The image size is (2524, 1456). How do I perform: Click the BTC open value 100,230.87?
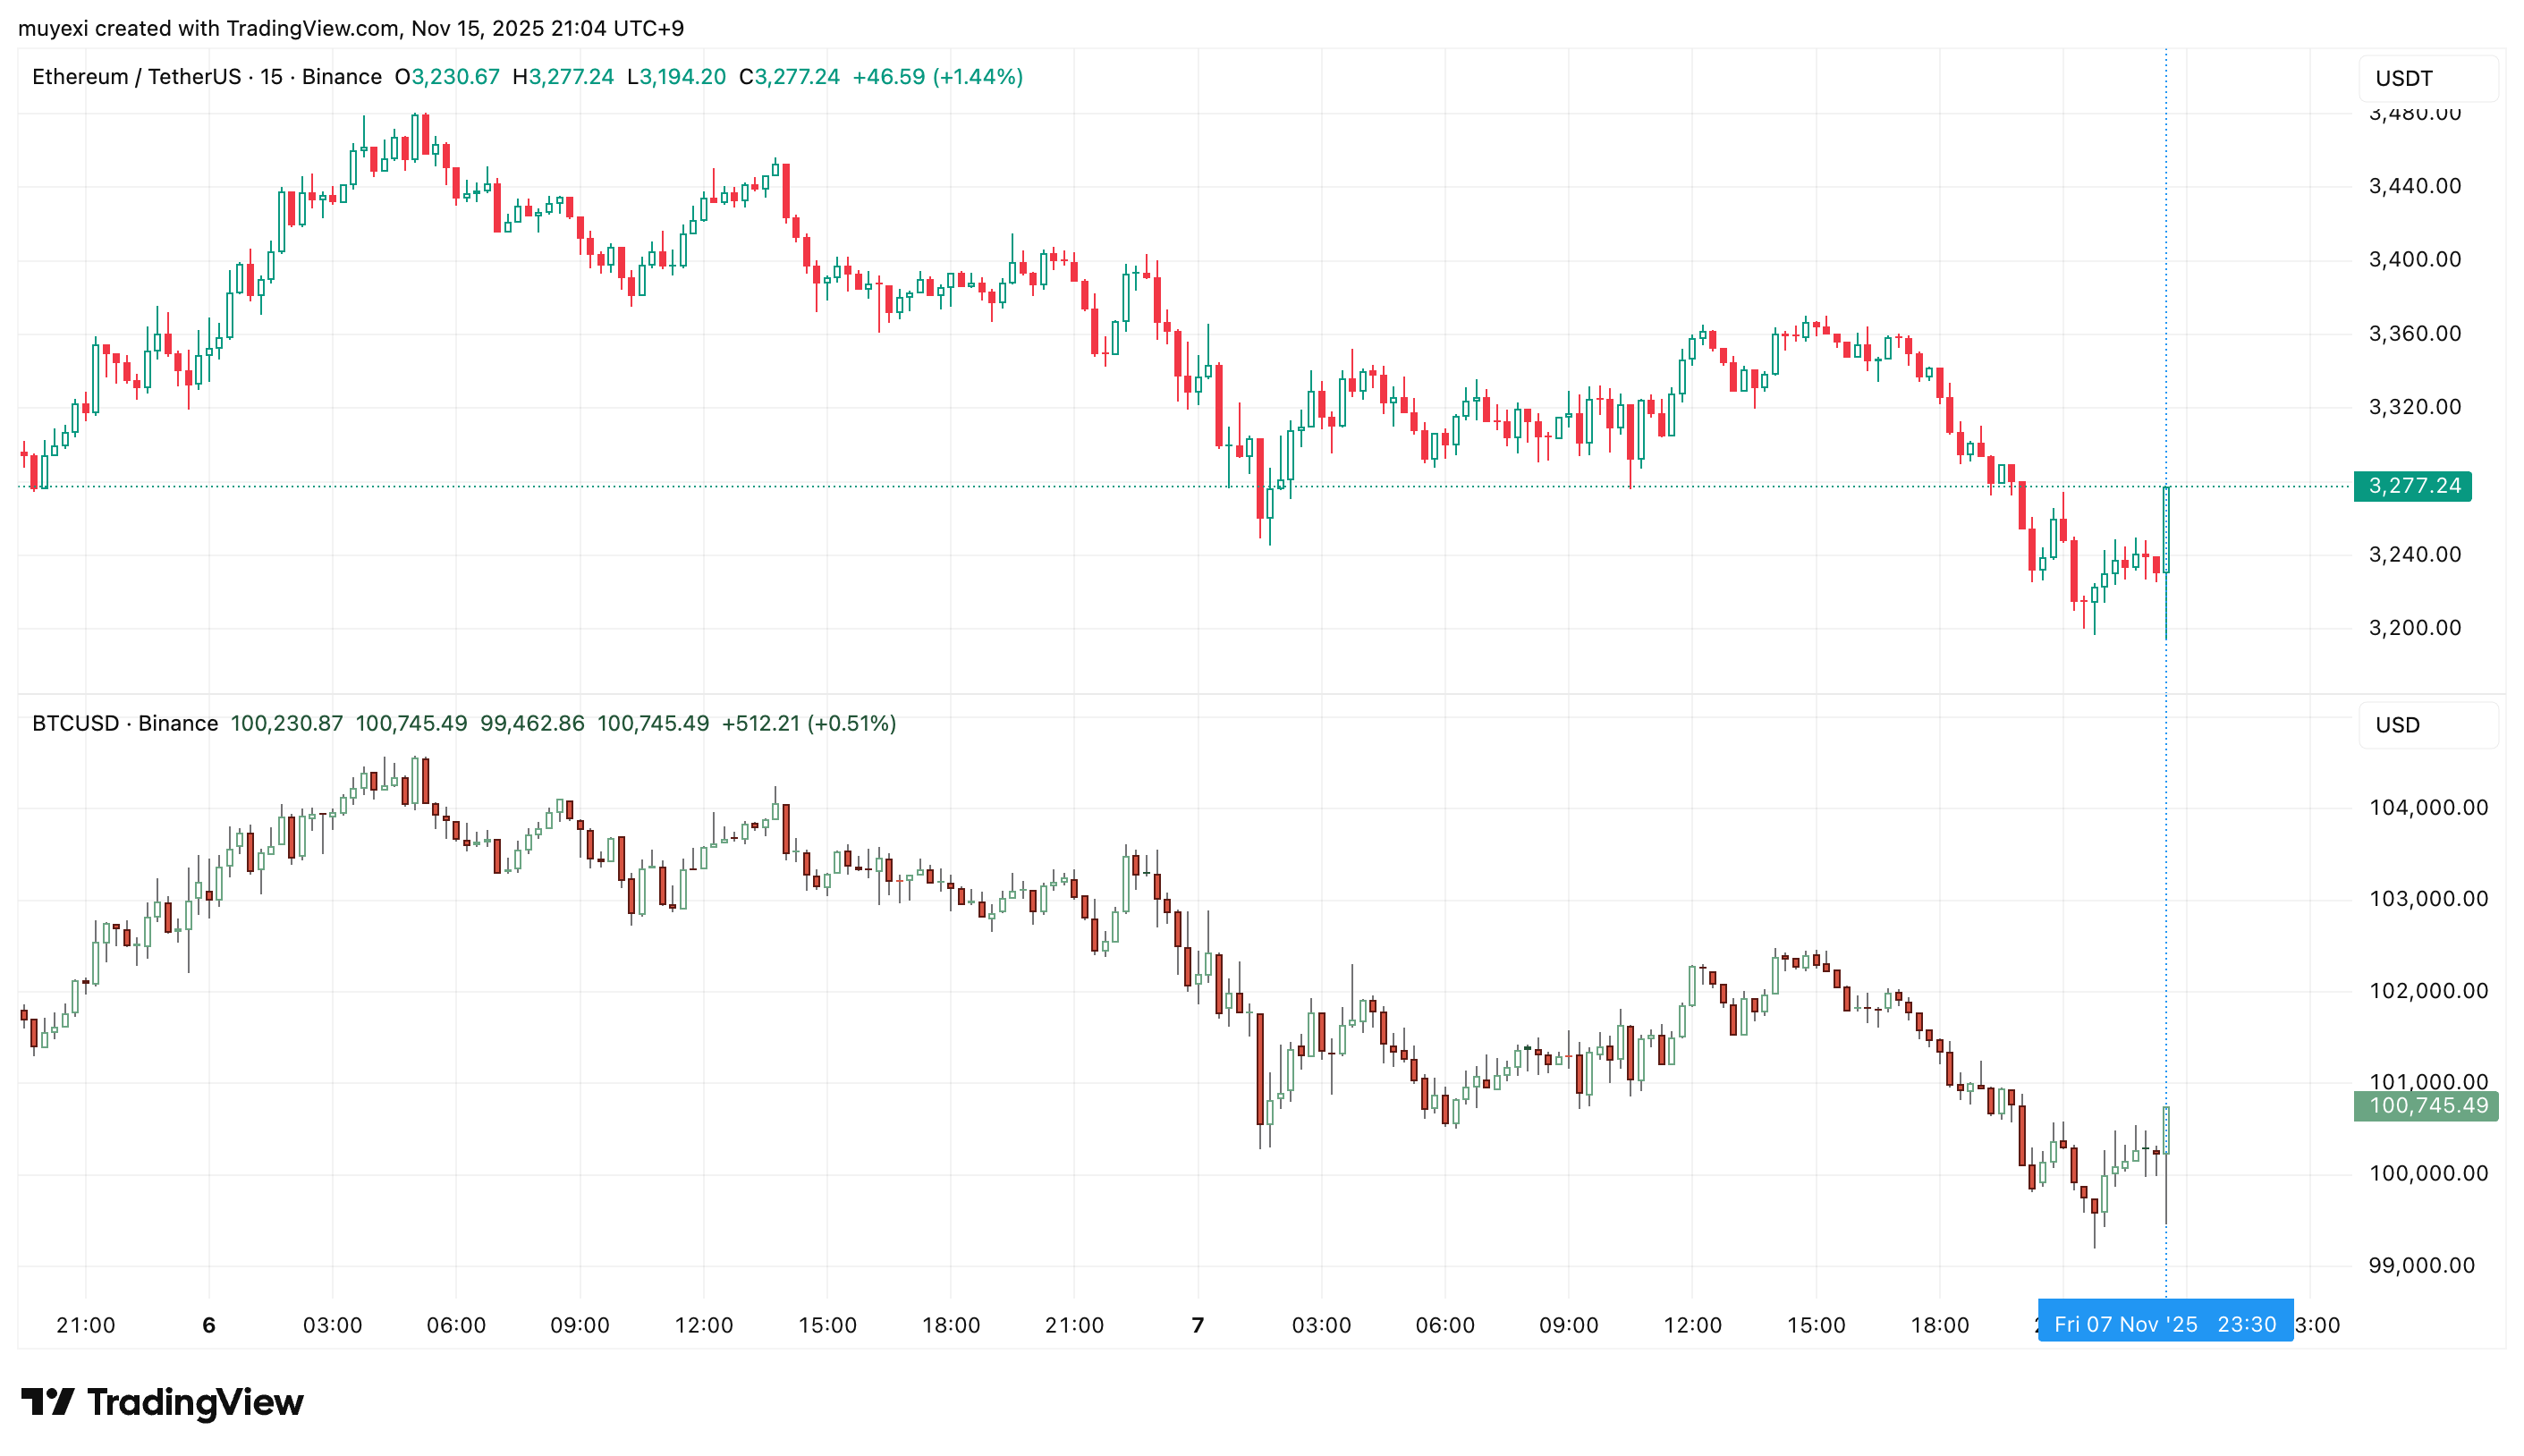point(286,723)
